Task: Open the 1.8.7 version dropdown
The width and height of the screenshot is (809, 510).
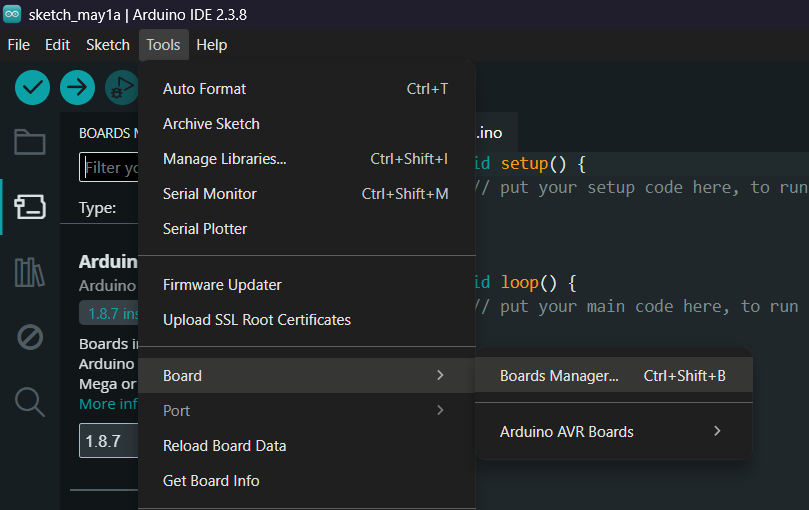Action: pos(109,441)
